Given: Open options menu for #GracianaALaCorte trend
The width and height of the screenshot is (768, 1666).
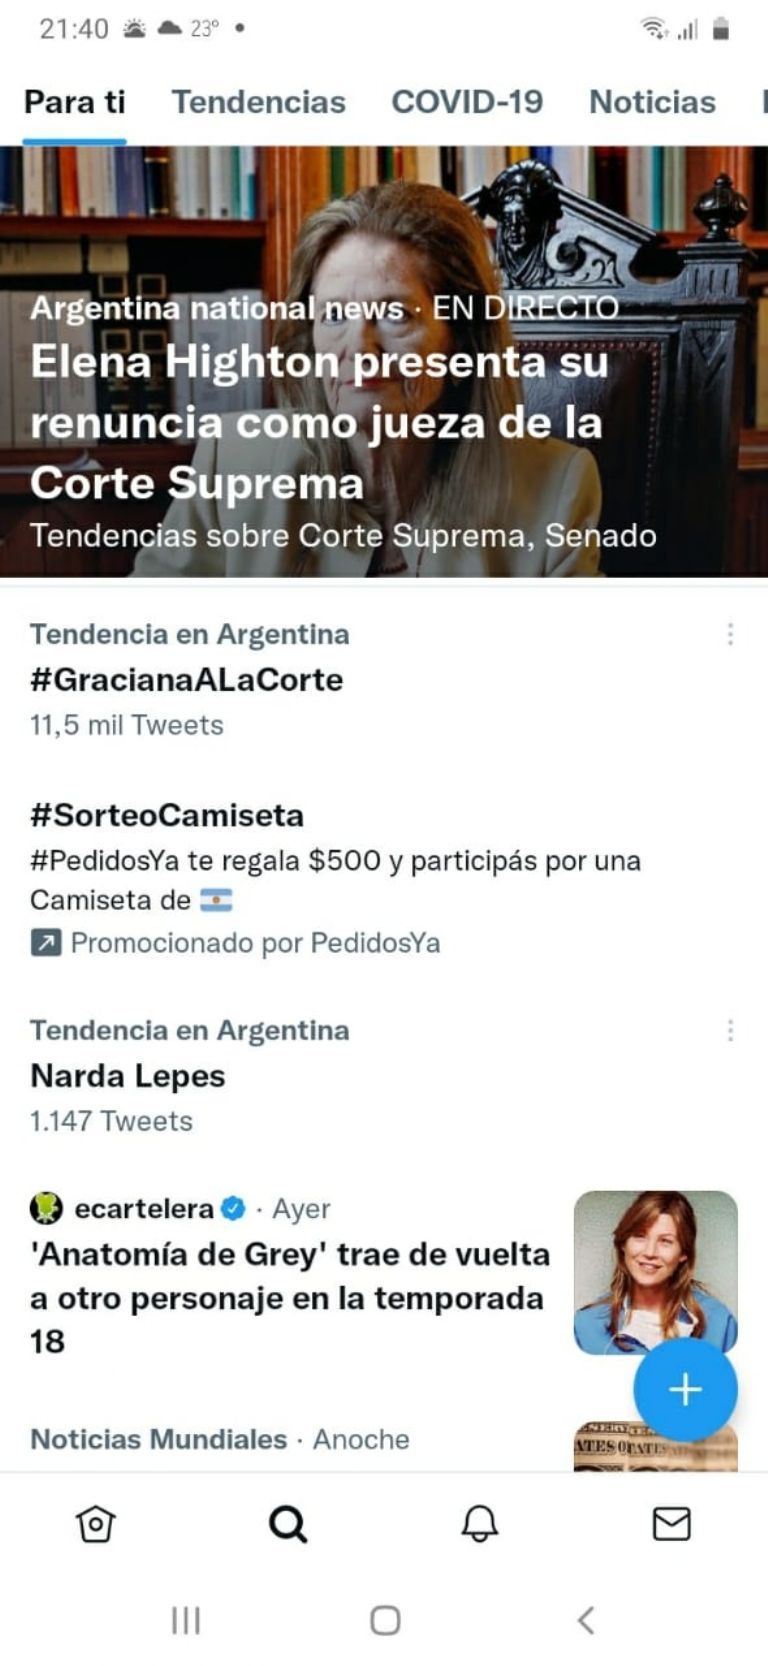Looking at the screenshot, I should 731,634.
